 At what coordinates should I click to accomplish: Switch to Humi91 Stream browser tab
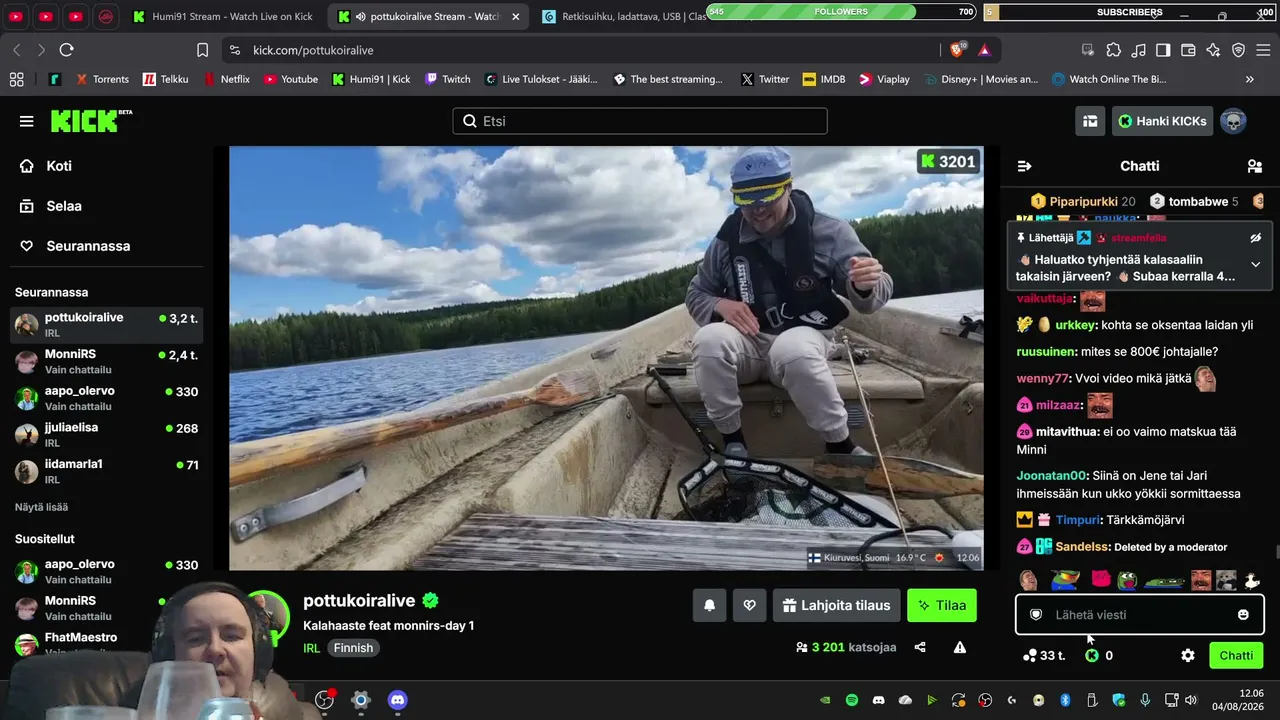click(222, 16)
